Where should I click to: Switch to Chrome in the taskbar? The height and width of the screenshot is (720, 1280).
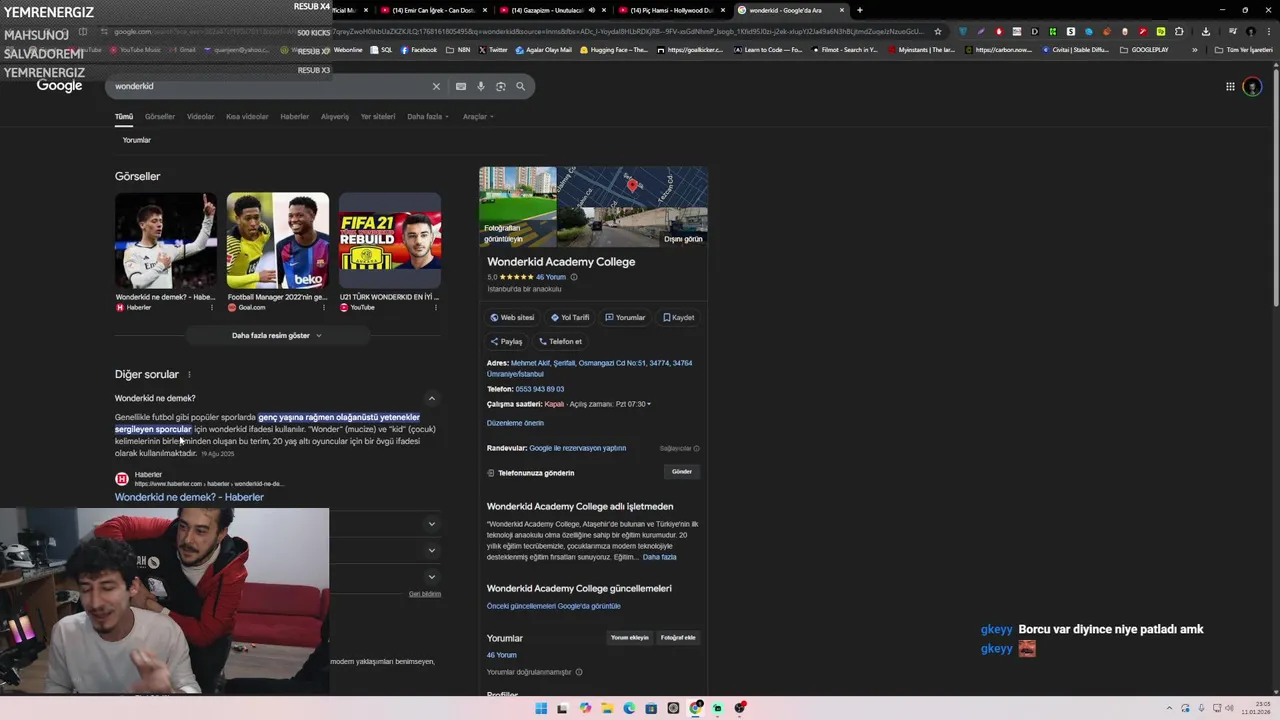(x=695, y=708)
